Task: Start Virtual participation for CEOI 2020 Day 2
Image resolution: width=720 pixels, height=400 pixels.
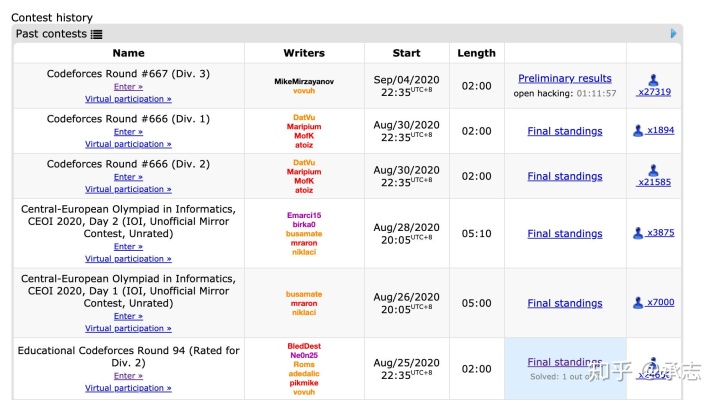Action: (128, 259)
